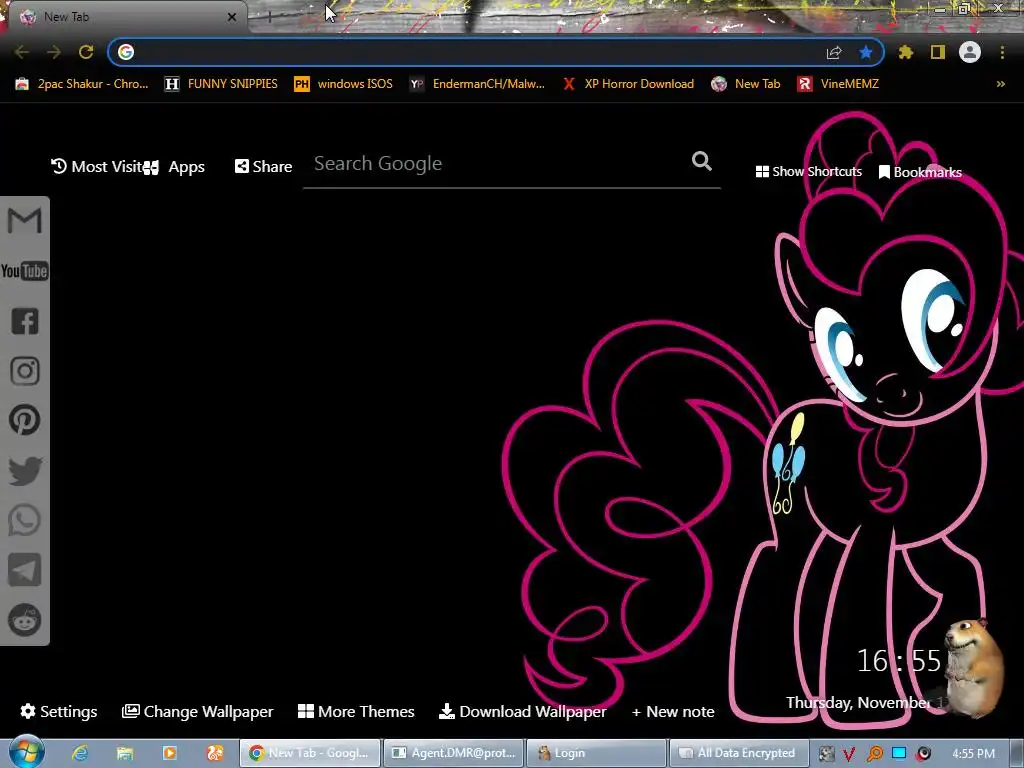Open the VineMEMZ bookmark

click(838, 84)
